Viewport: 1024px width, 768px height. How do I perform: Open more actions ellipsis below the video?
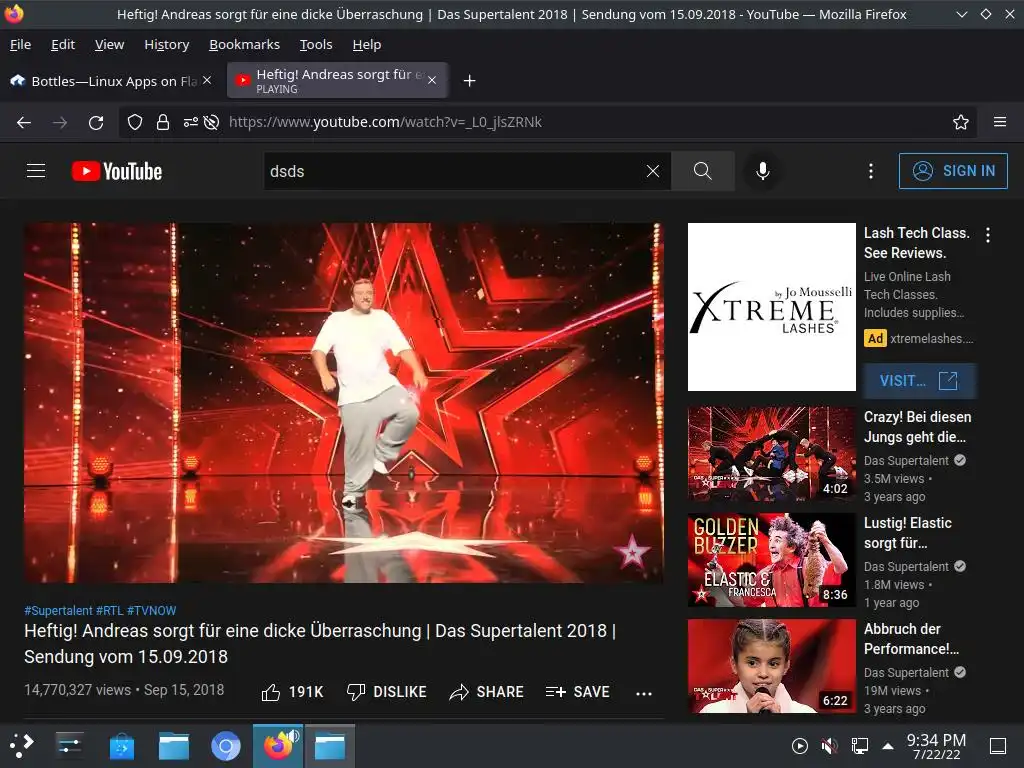click(x=644, y=694)
